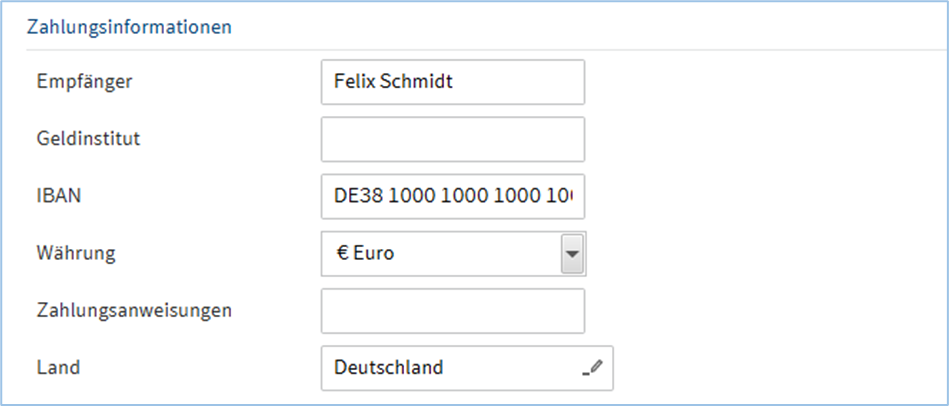Focus the empty Zahlungsanweisungen field
This screenshot has width=949, height=406.
(x=452, y=311)
